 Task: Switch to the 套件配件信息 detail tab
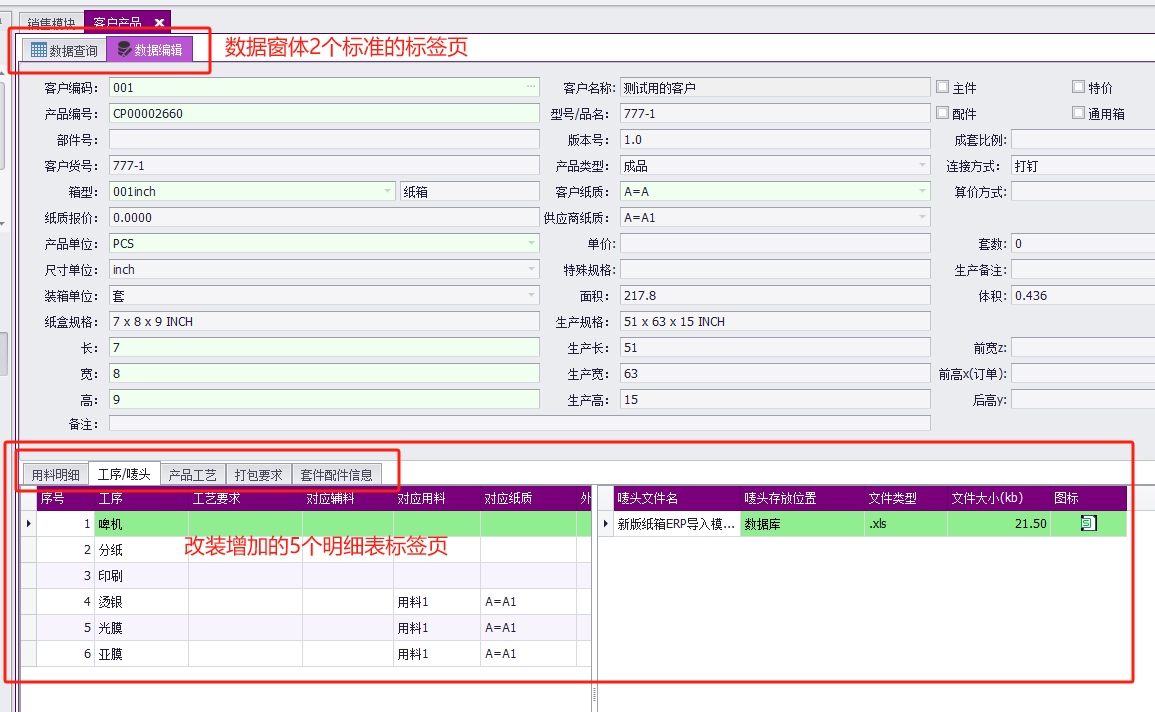(337, 475)
